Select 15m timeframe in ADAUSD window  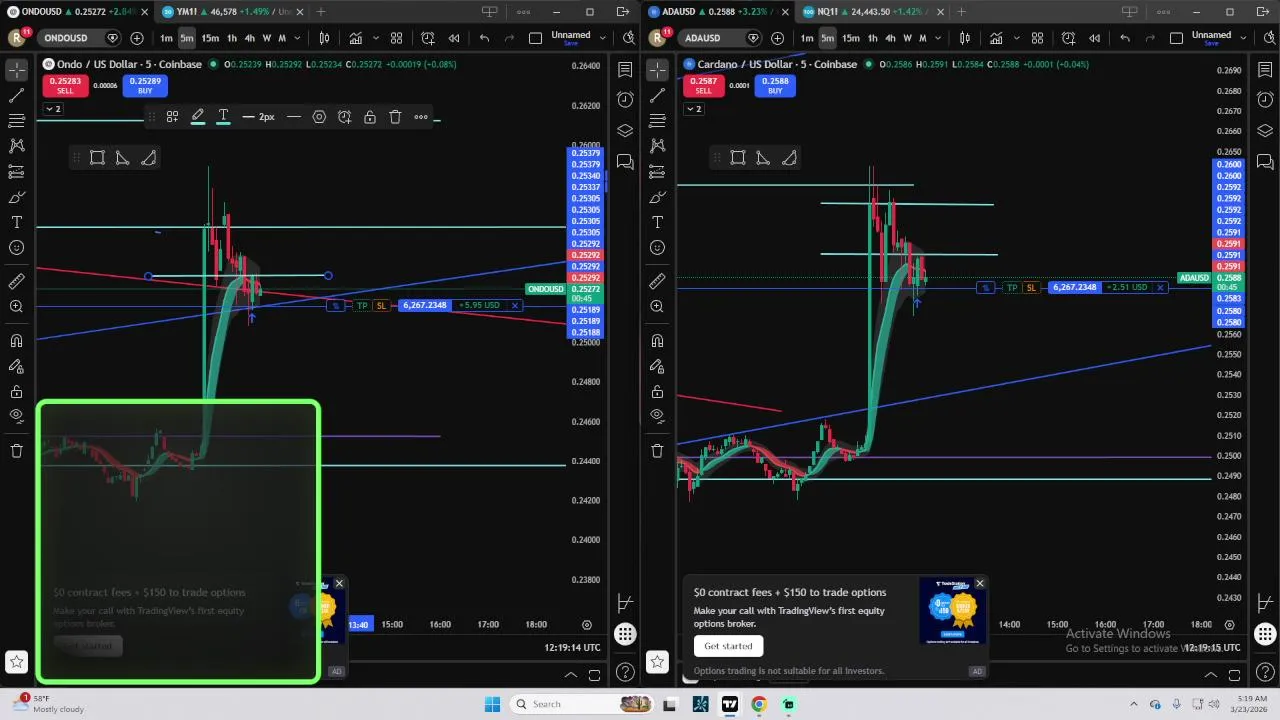tap(850, 38)
